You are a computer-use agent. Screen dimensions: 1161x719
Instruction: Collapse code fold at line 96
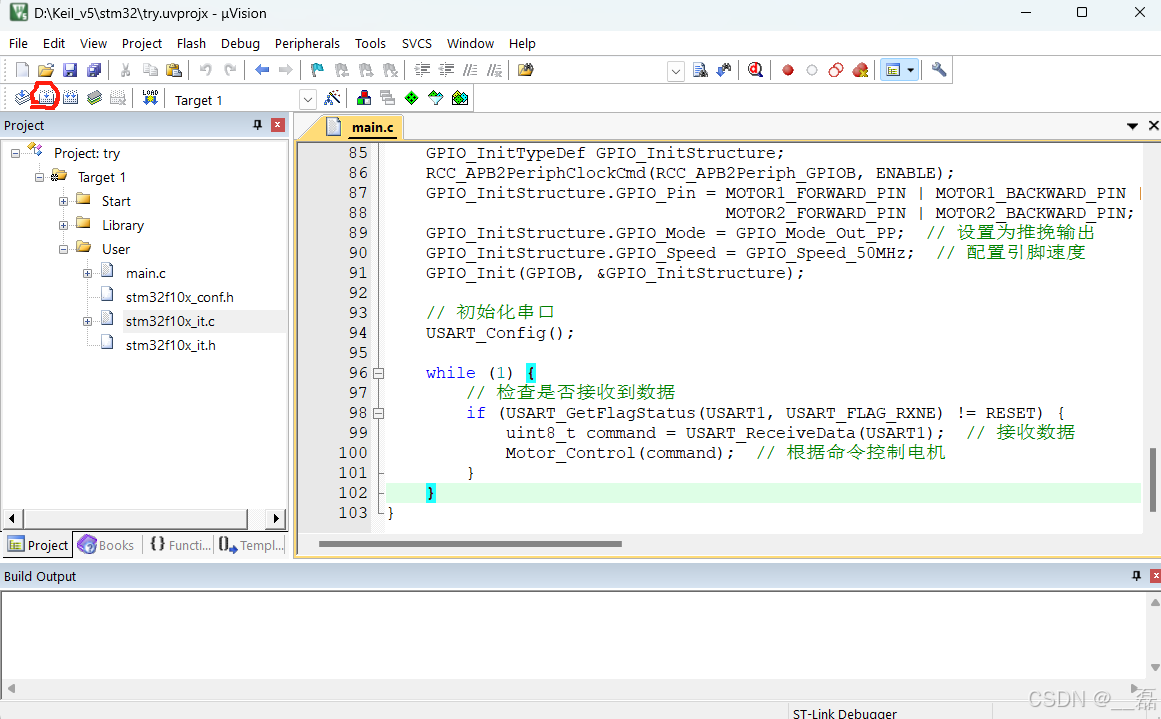(378, 373)
